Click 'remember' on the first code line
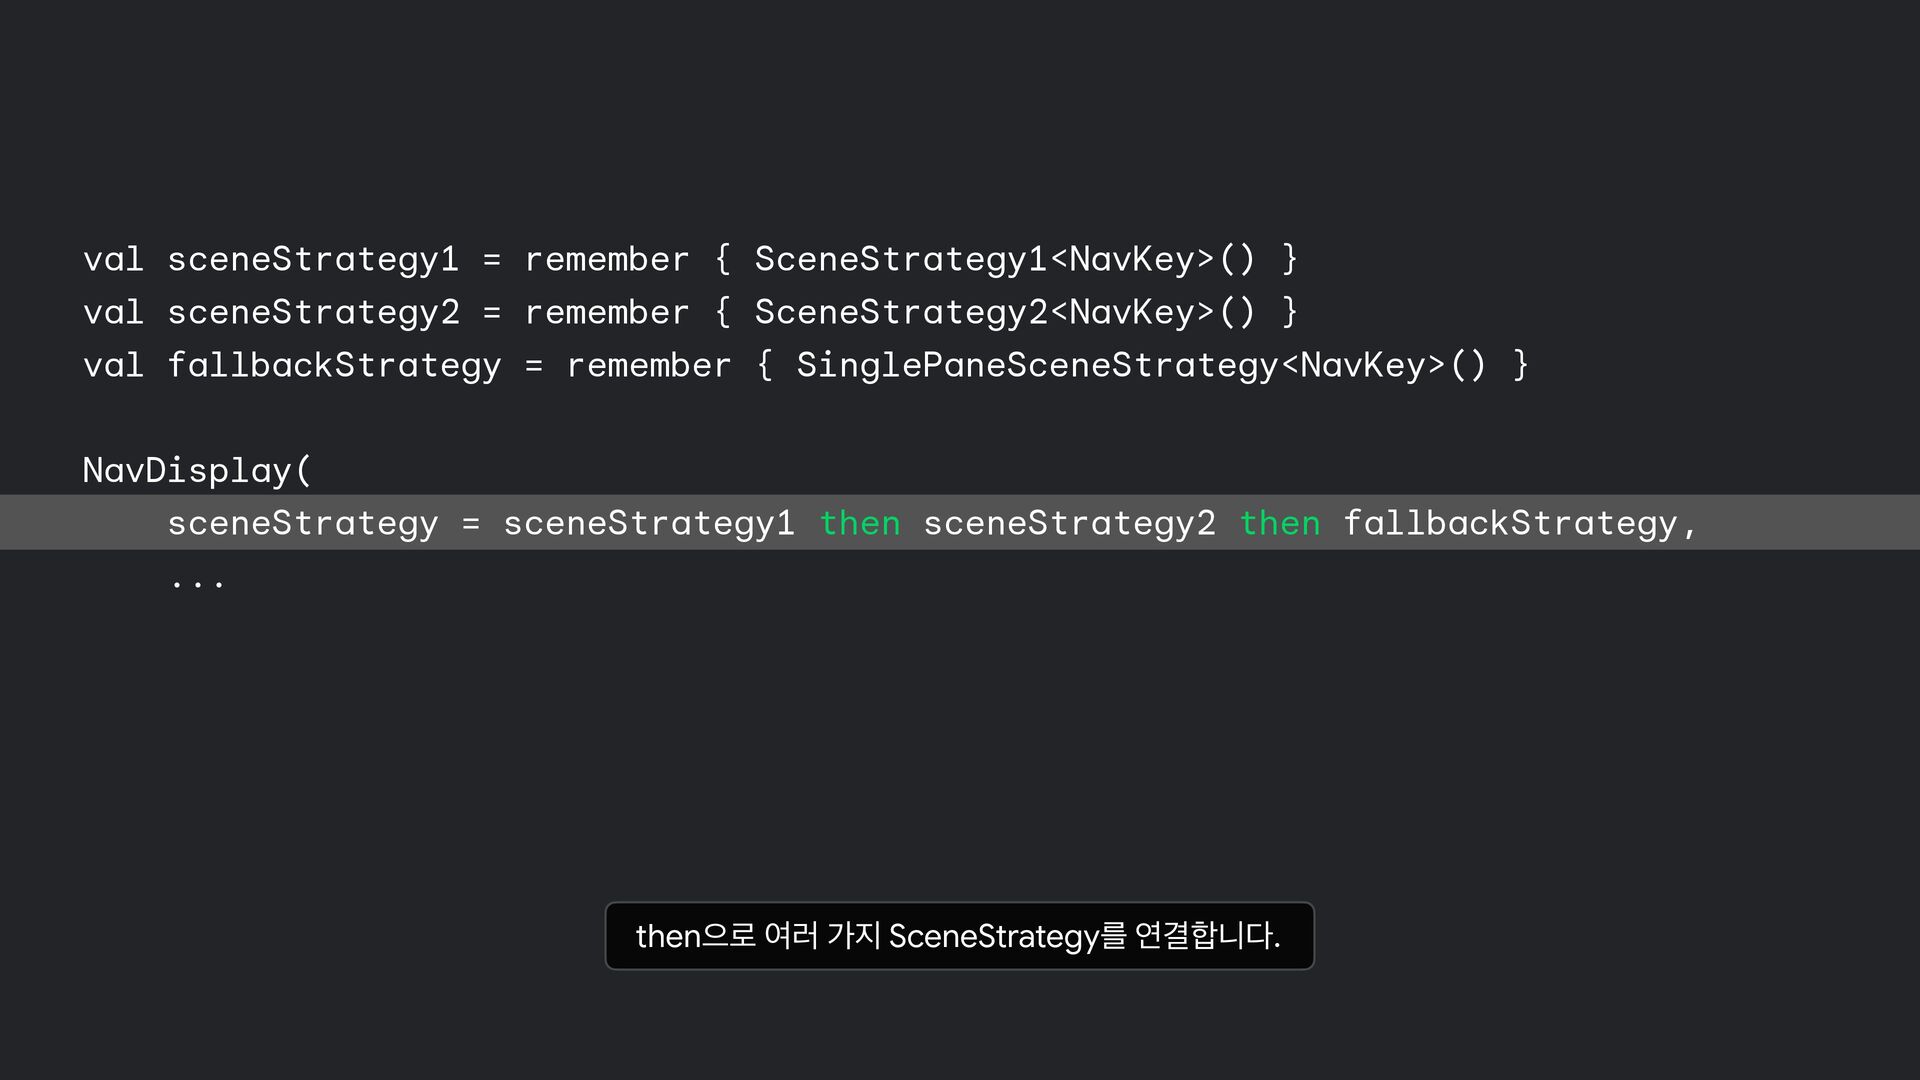 (x=607, y=259)
